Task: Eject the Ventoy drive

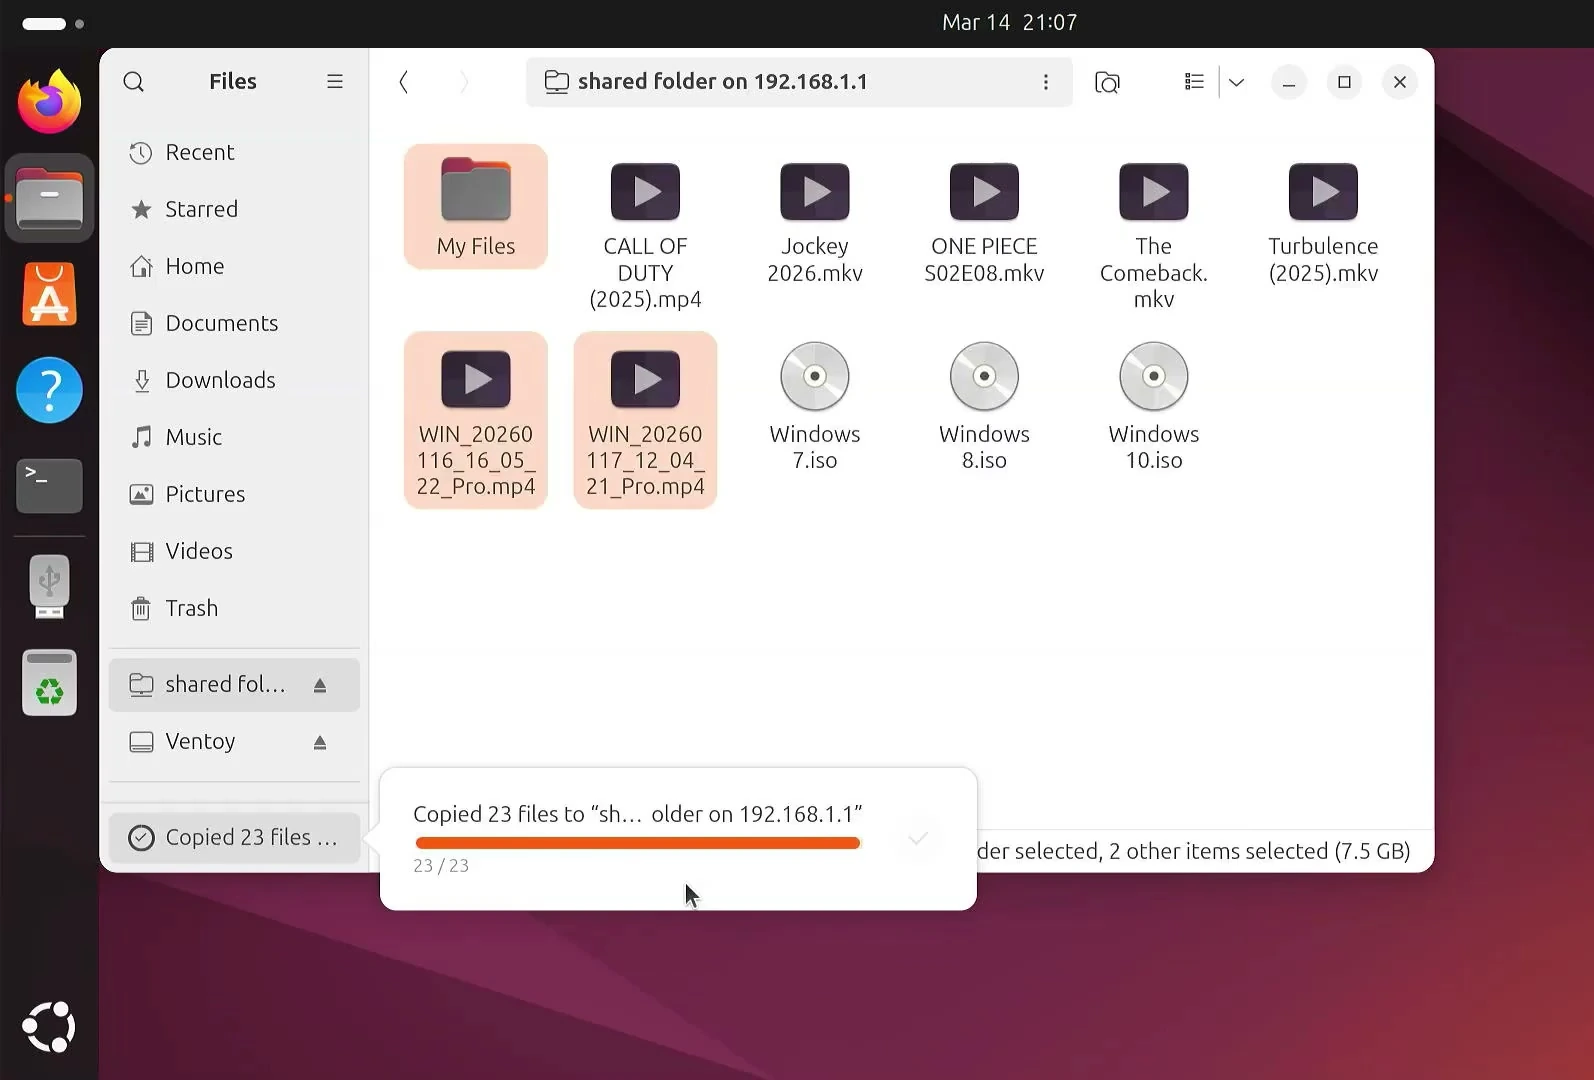Action: (x=320, y=743)
